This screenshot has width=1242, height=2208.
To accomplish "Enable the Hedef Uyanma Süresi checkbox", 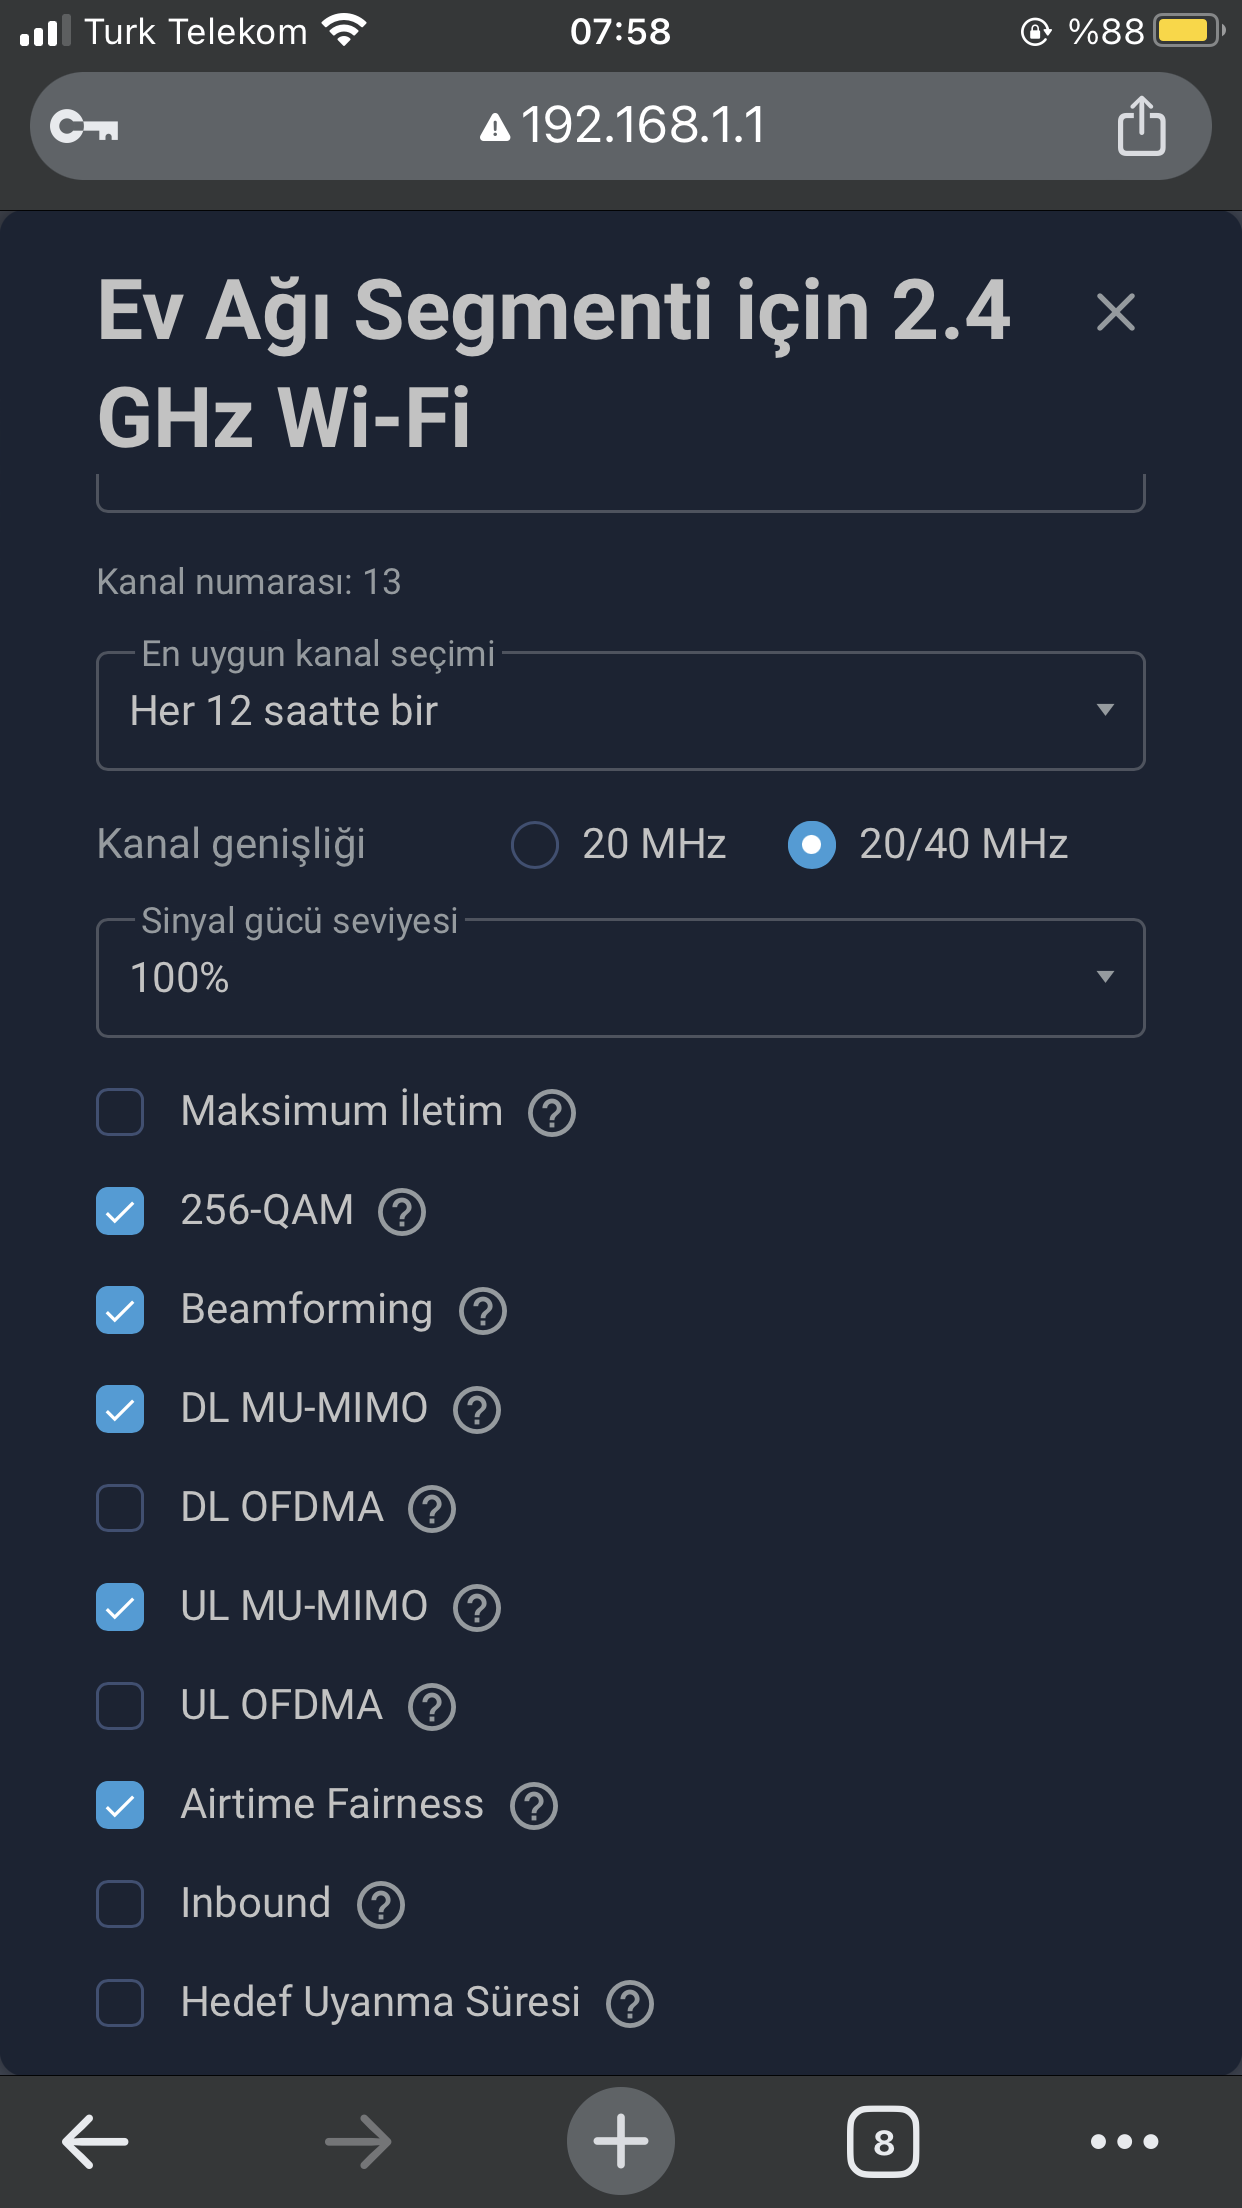I will [x=120, y=2003].
